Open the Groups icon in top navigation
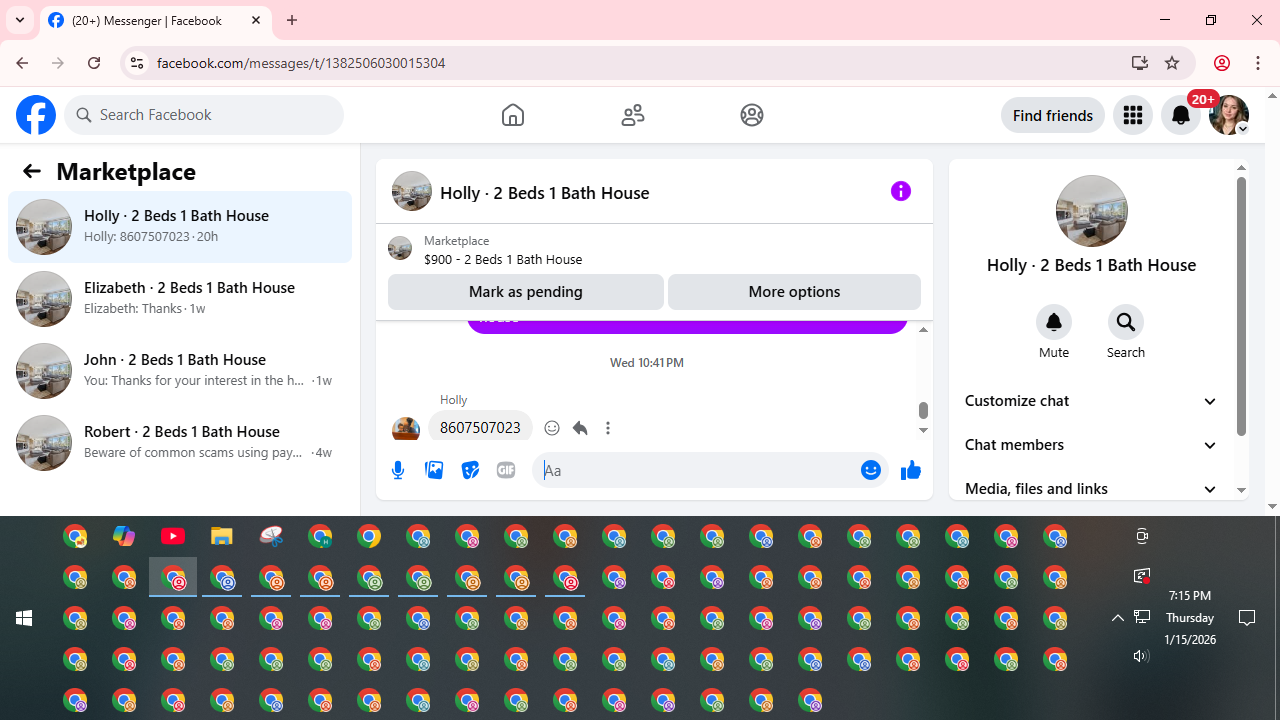The height and width of the screenshot is (720, 1280). coord(752,115)
